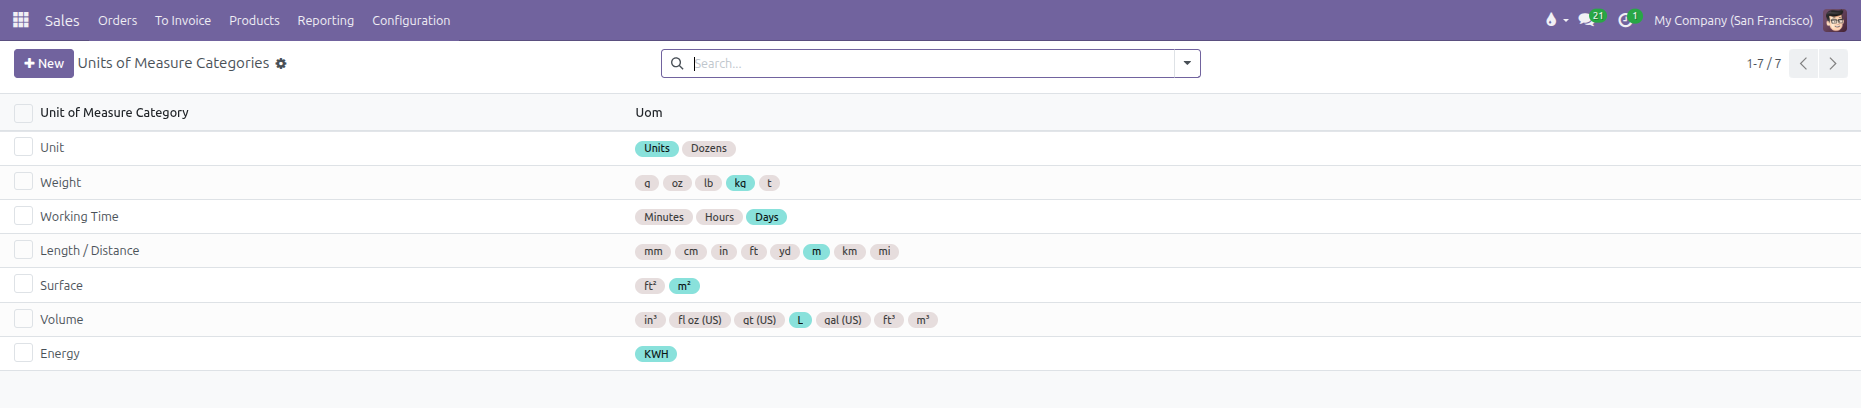Screen dimensions: 1861x408
Task: Click the mm tag
Action: (653, 251)
